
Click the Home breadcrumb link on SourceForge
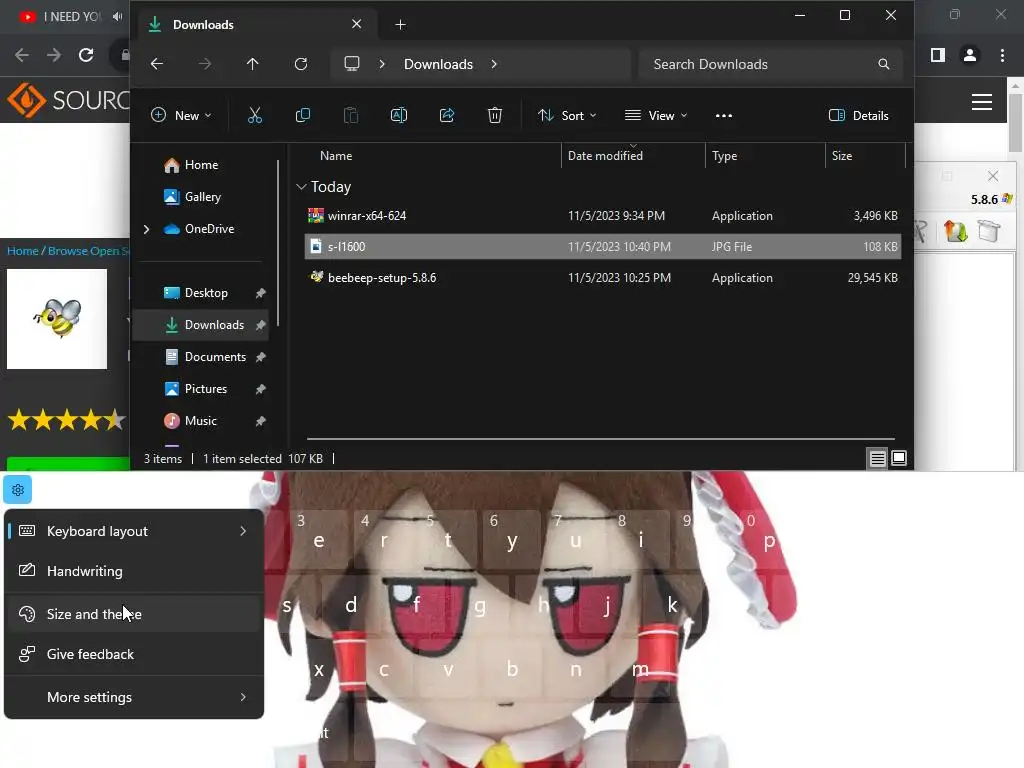(x=22, y=251)
